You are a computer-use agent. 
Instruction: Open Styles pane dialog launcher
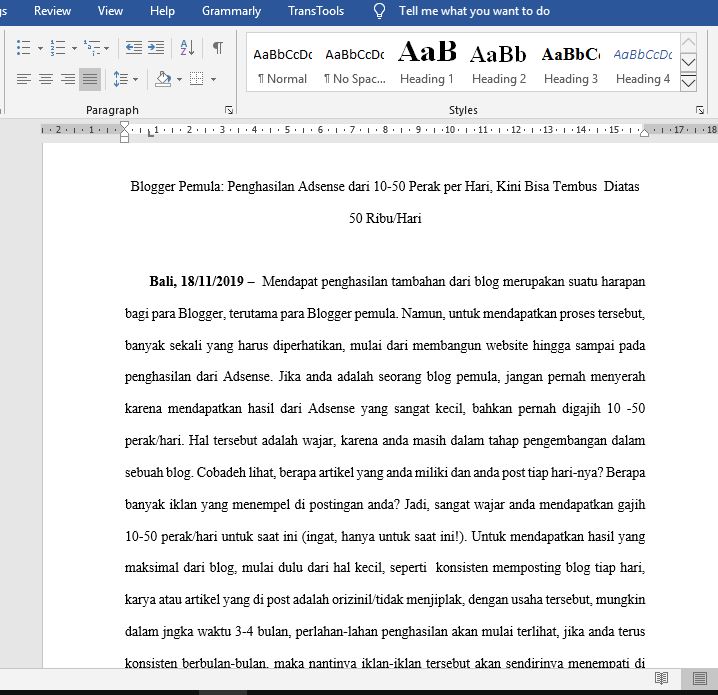tap(700, 110)
